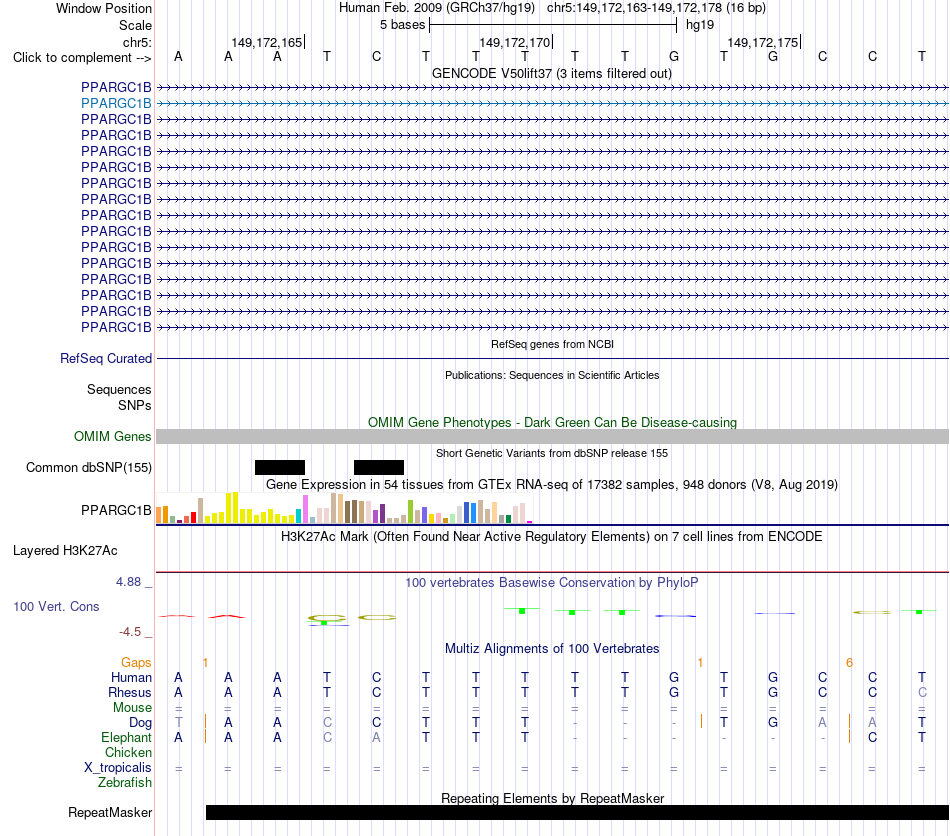Click the Common dbSNP(155) label
Screen dimensions: 950x836
click(x=88, y=468)
